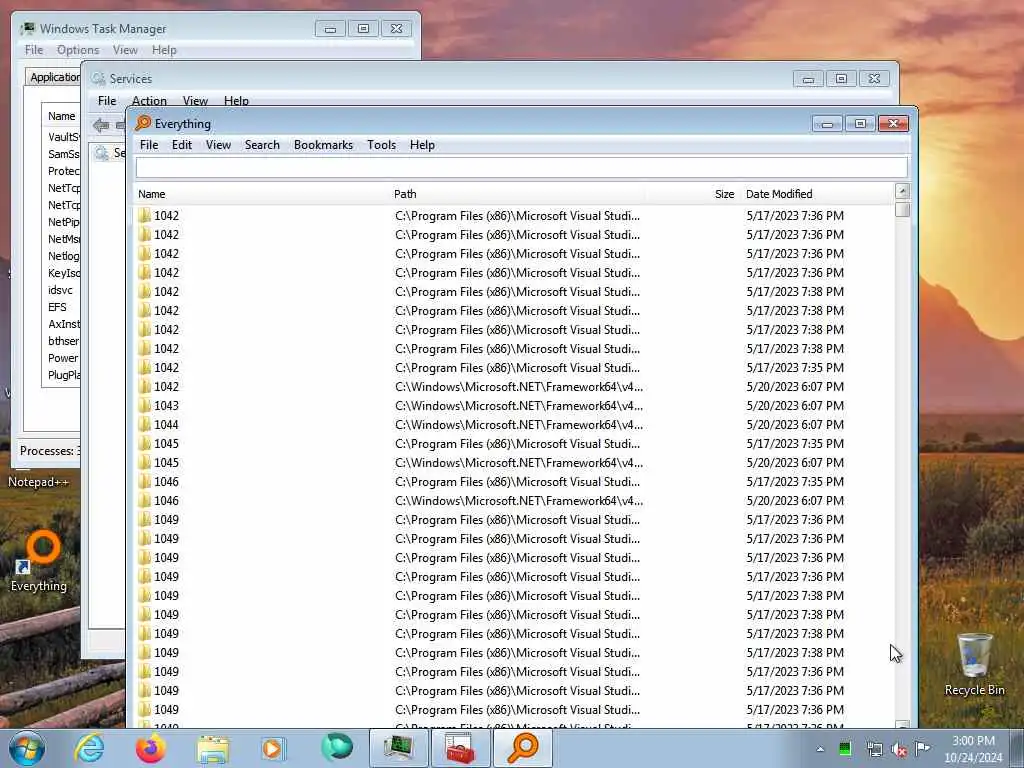Screen dimensions: 1024x768
Task: Open Everything's View menu
Action: 218,145
